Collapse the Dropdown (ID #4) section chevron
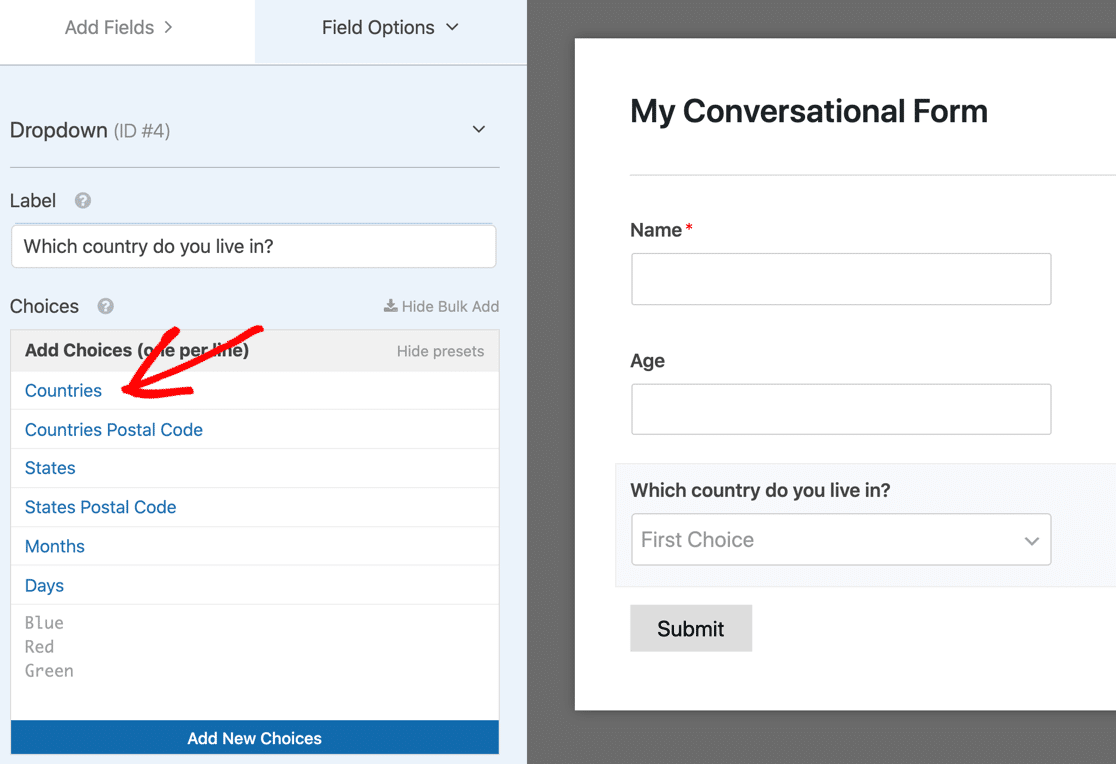This screenshot has height=764, width=1116. click(479, 130)
